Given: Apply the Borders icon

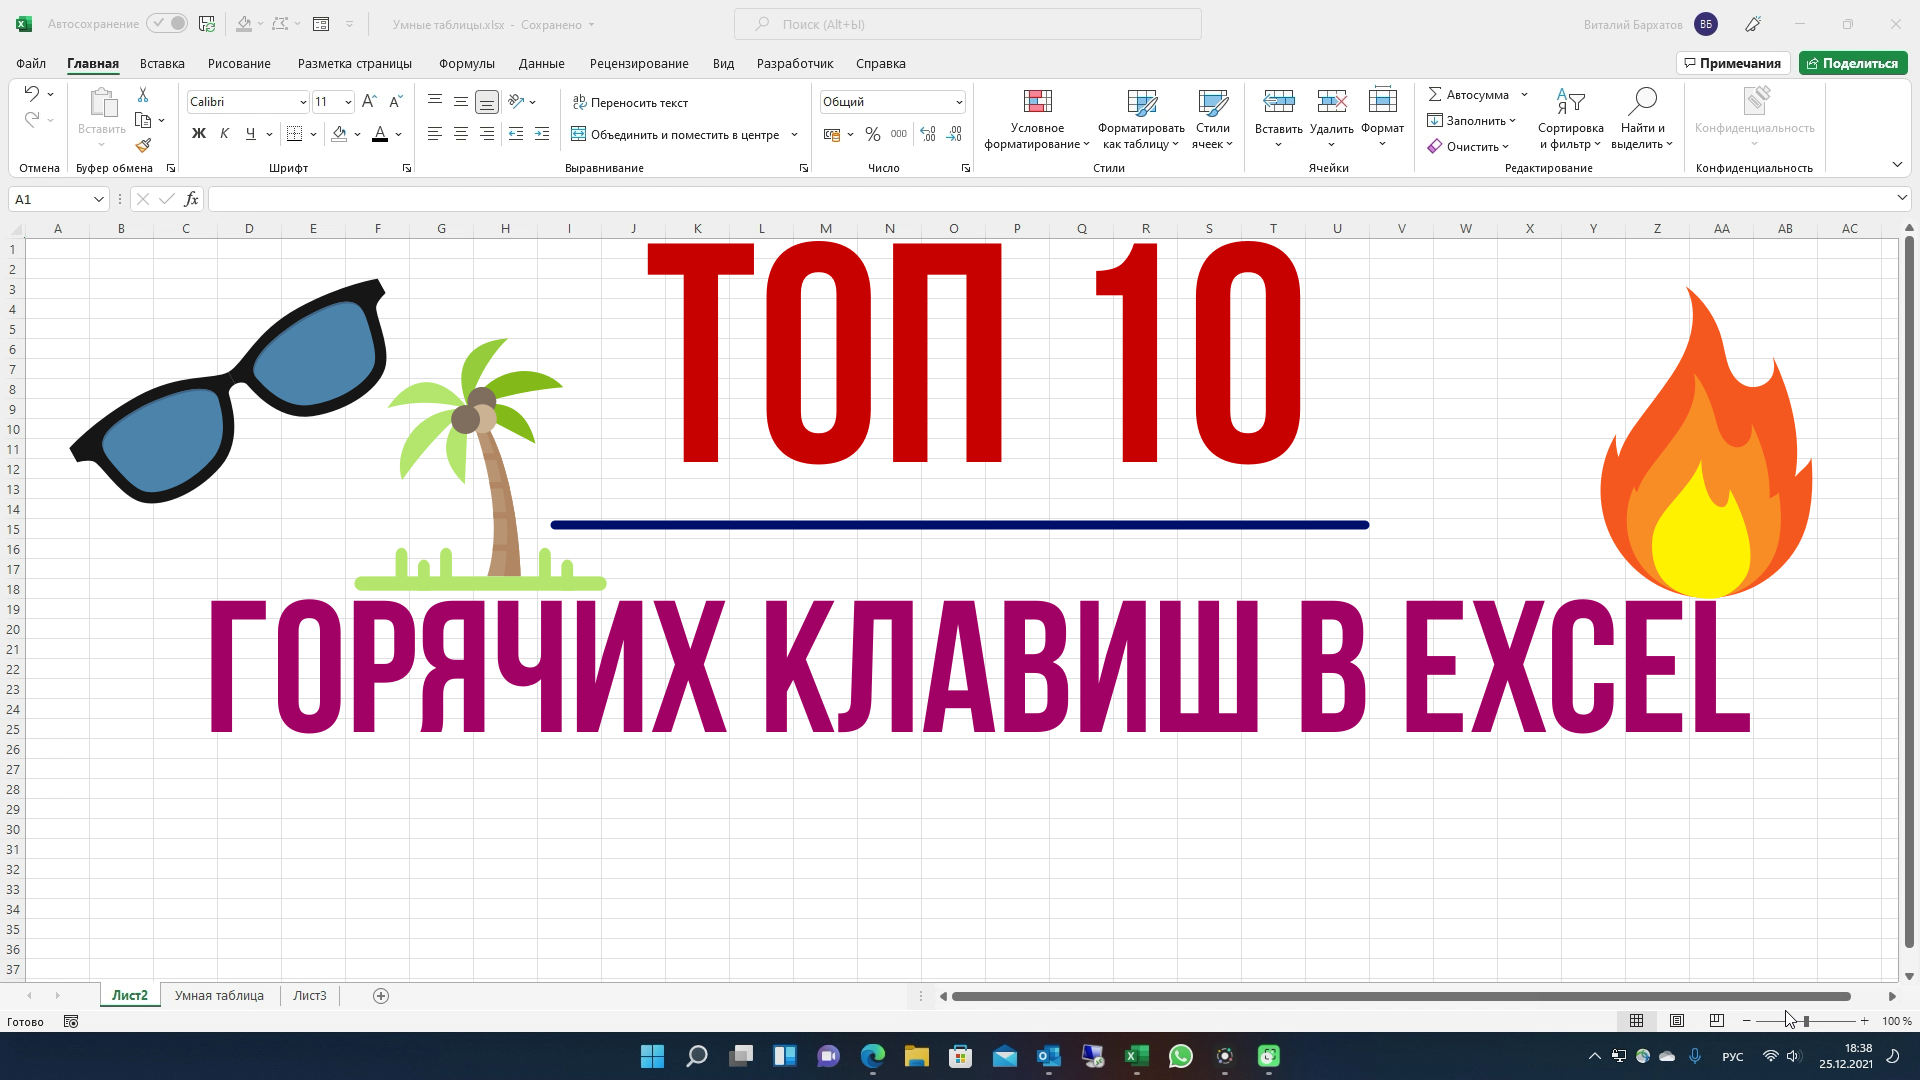Looking at the screenshot, I should 294,134.
